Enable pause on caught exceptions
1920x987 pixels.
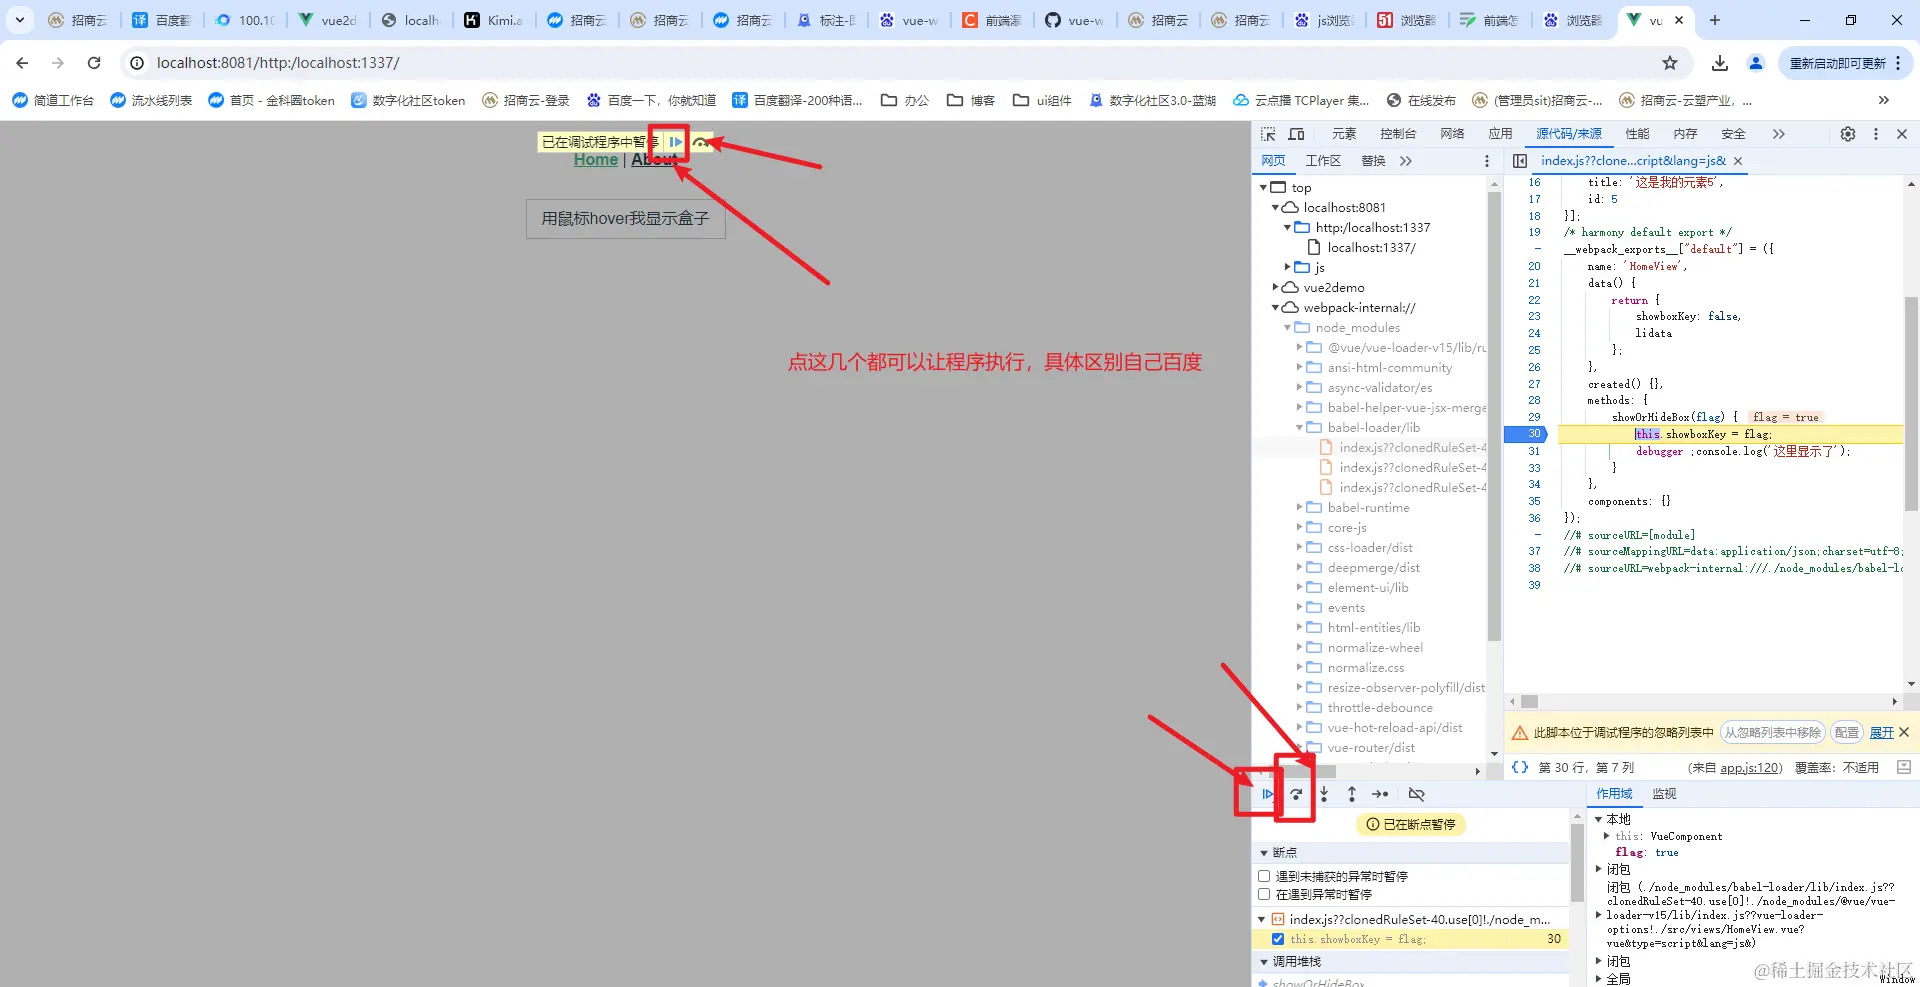point(1264,894)
